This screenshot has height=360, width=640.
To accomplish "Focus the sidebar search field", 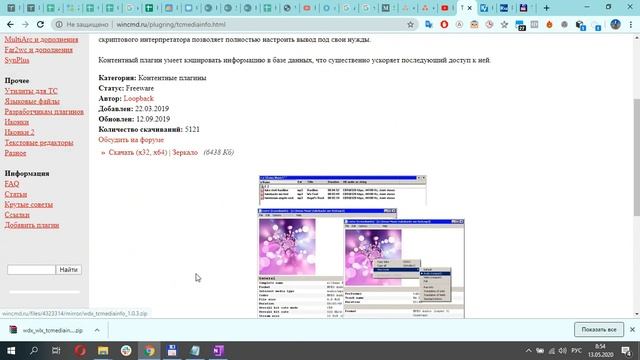I will [x=31, y=270].
